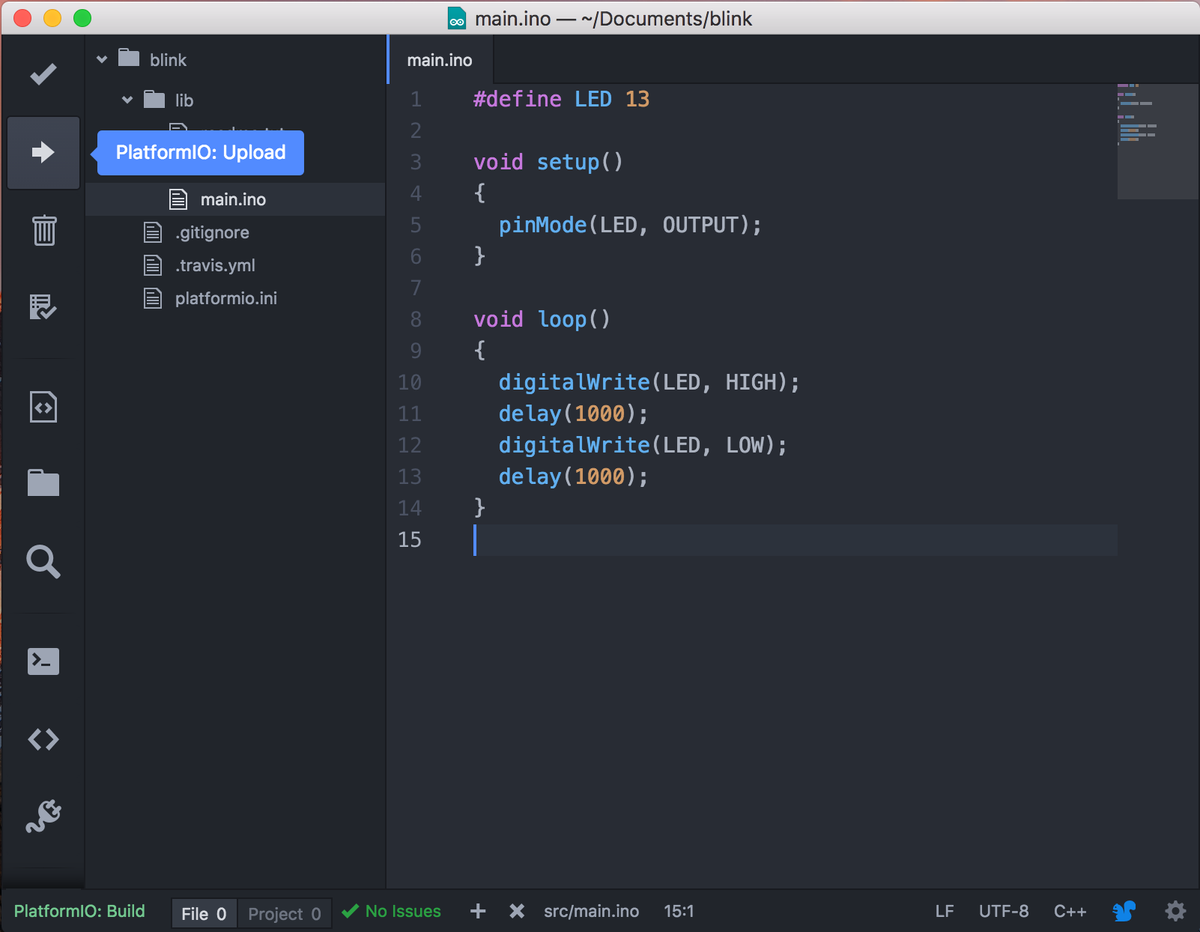
Task: Collapse the blink folder
Action: coord(101,59)
